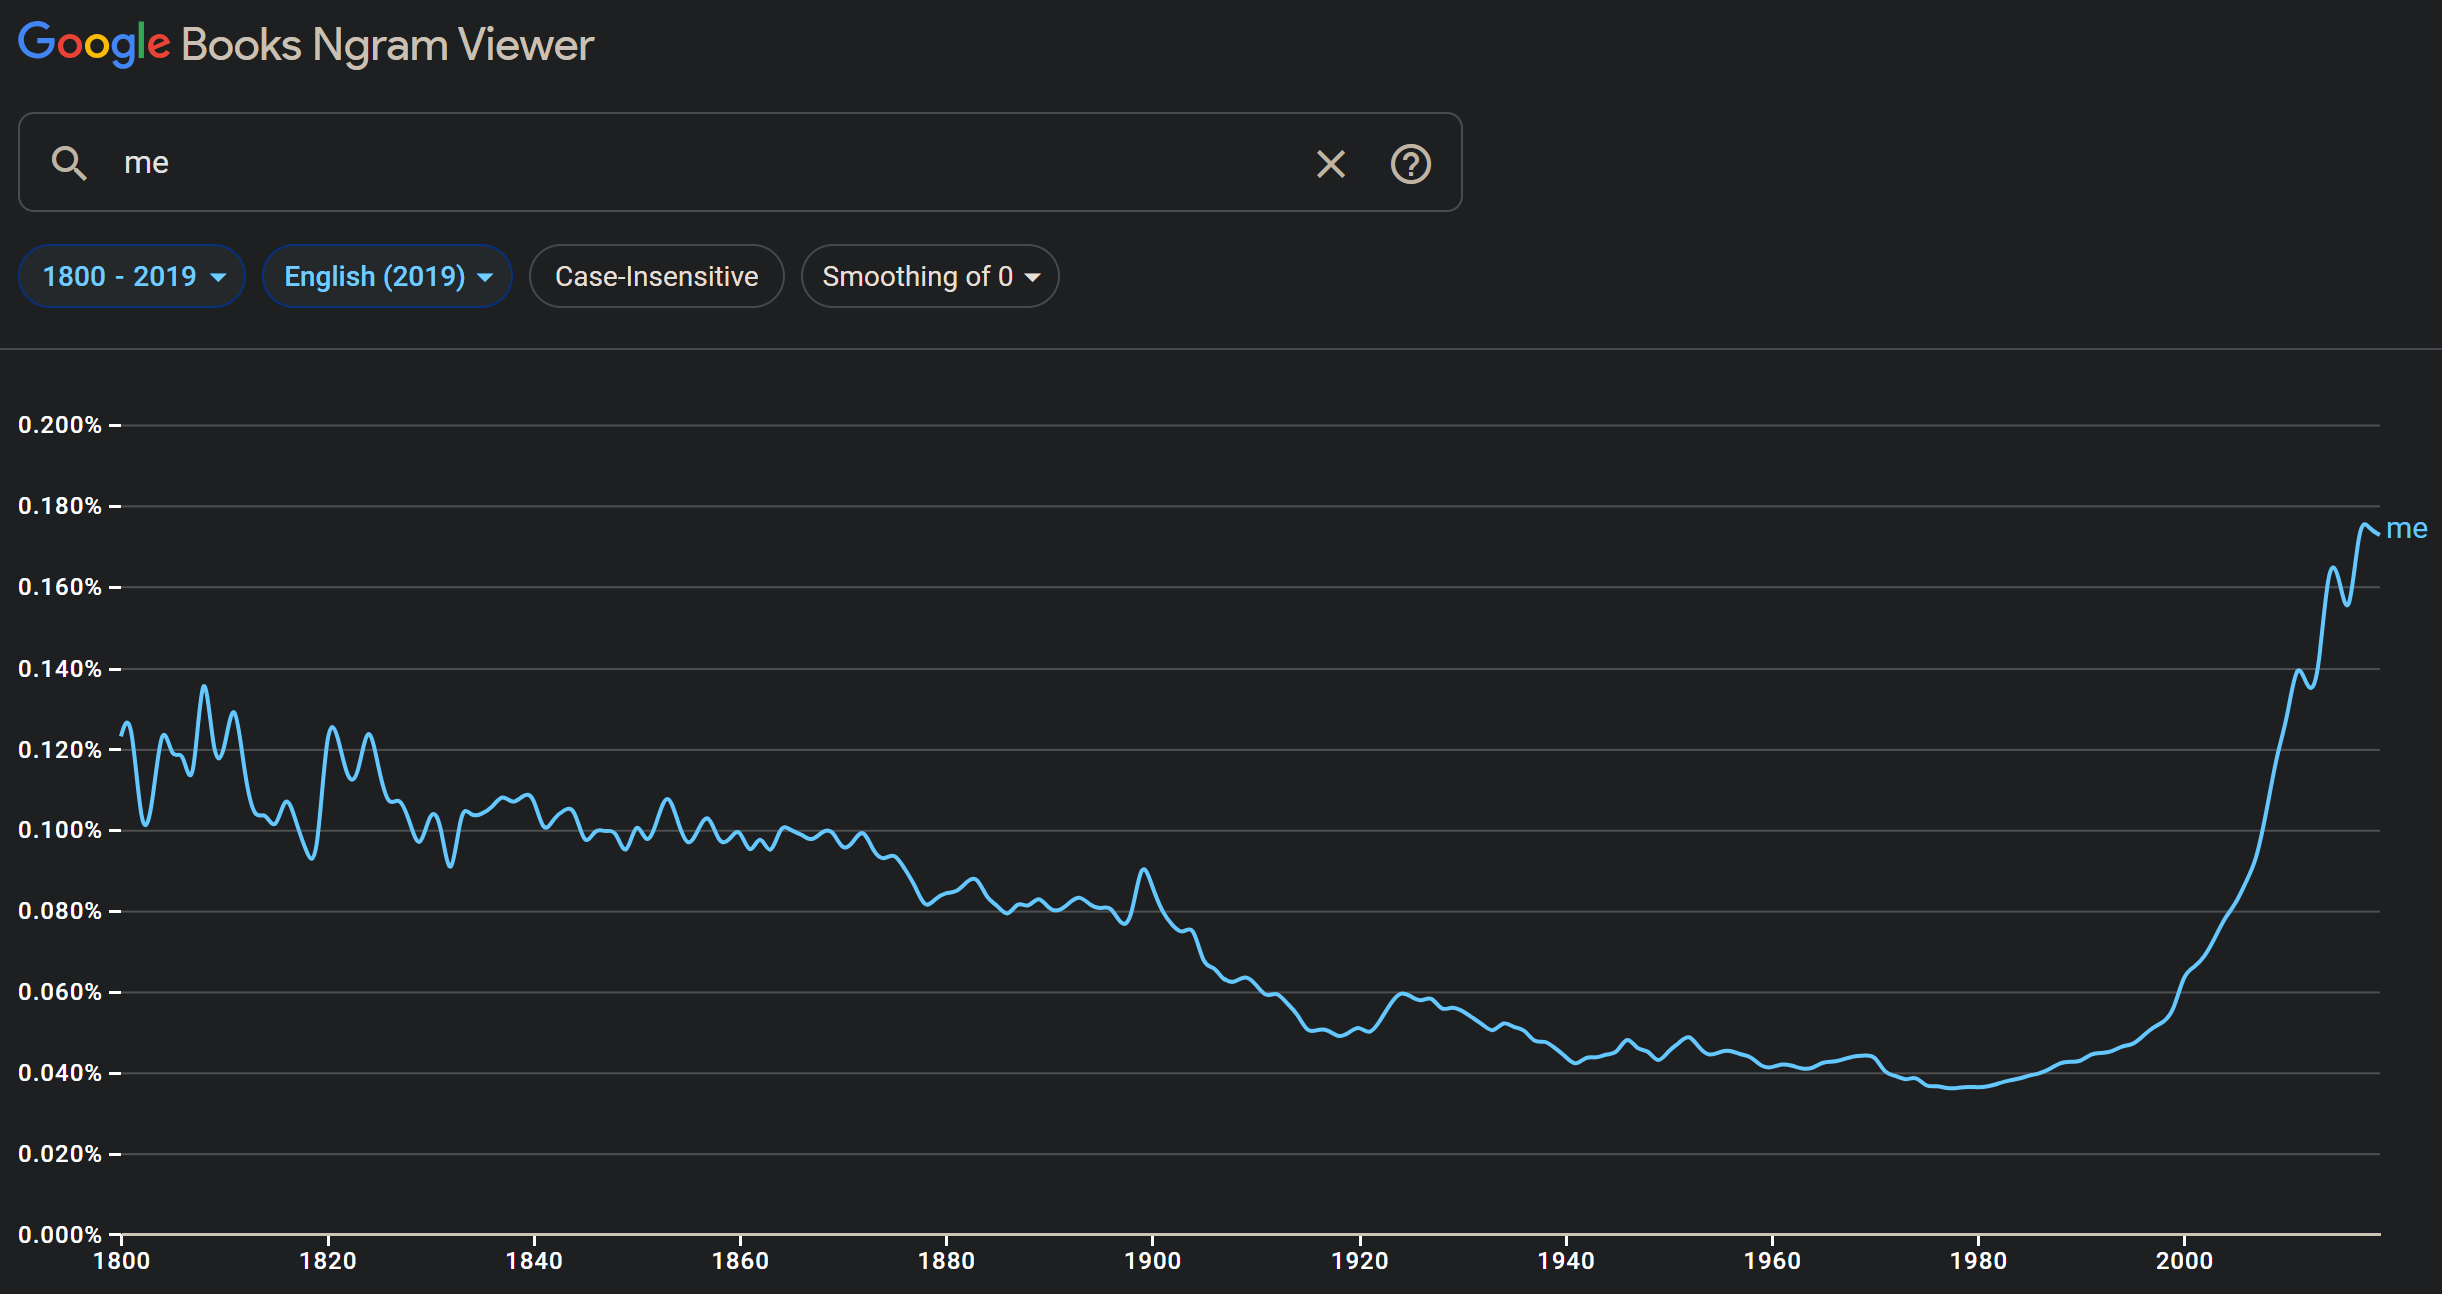The image size is (2442, 1294).
Task: Click the 0.100% y-axis label
Action: [x=60, y=830]
